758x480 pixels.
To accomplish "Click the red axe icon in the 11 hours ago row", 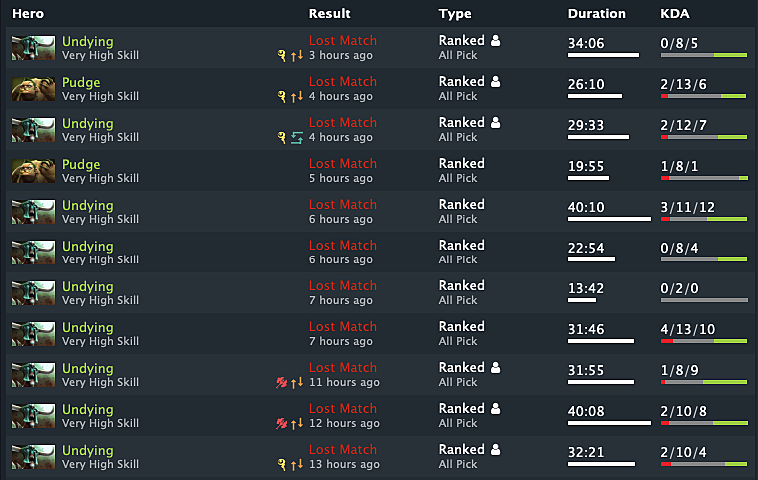I will (282, 383).
